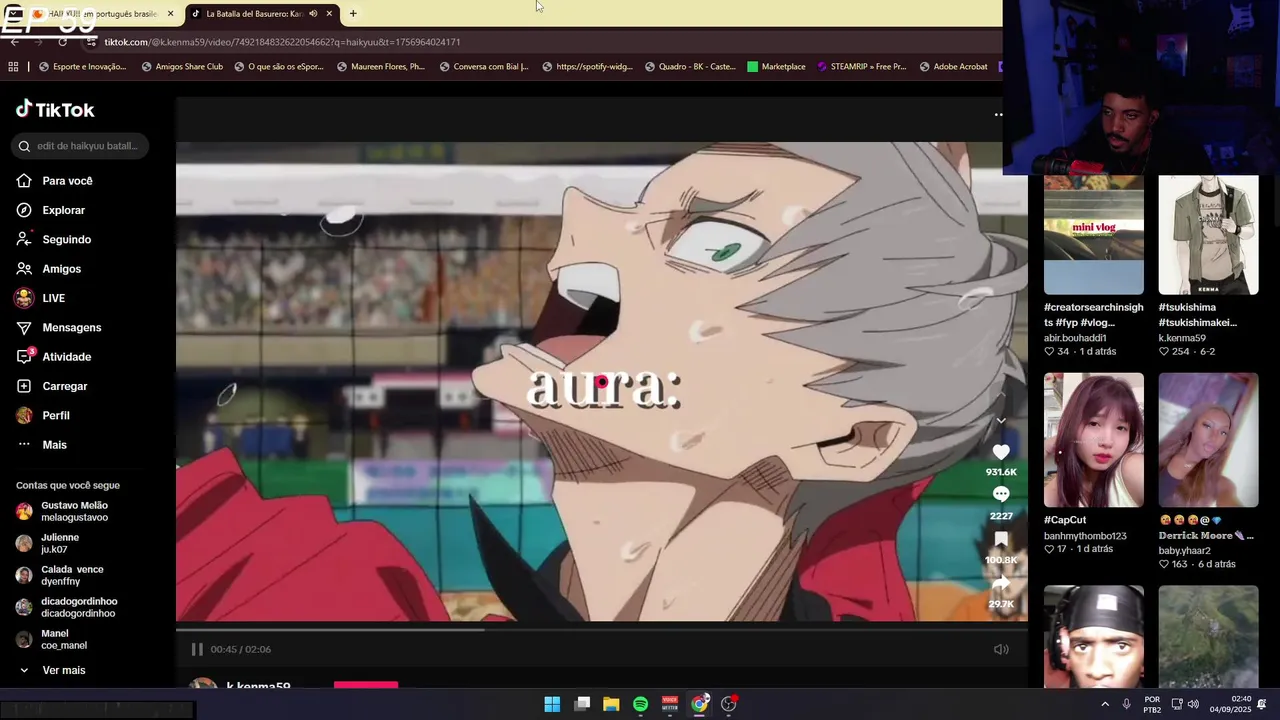Open Marketplace bookmark
The image size is (1280, 720).
(776, 67)
